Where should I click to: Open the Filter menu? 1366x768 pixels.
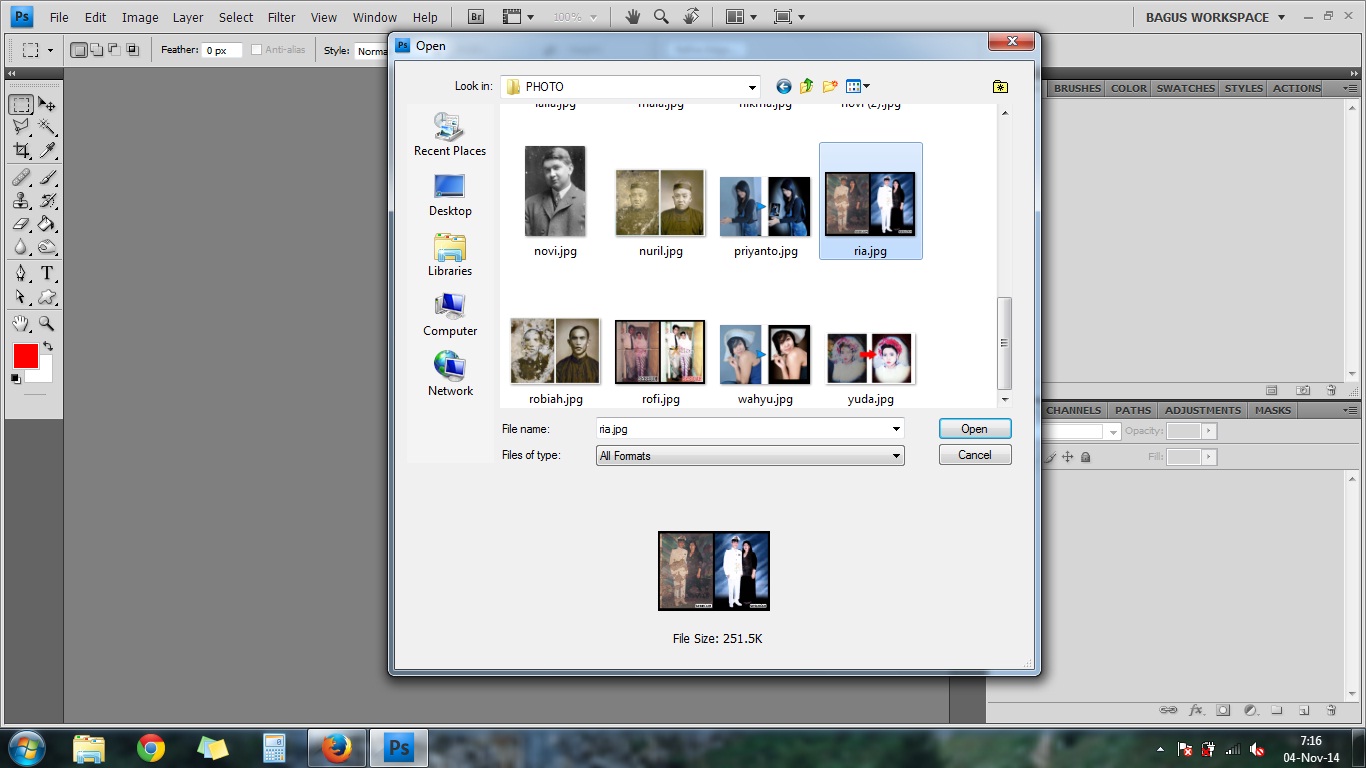pyautogui.click(x=282, y=17)
